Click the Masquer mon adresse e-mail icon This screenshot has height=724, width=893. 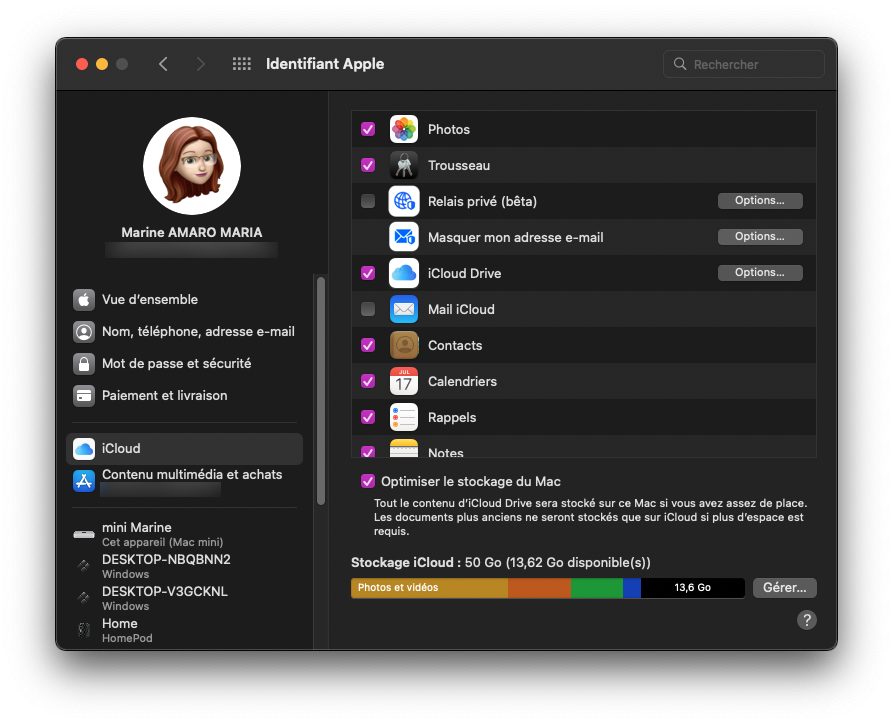click(x=403, y=237)
